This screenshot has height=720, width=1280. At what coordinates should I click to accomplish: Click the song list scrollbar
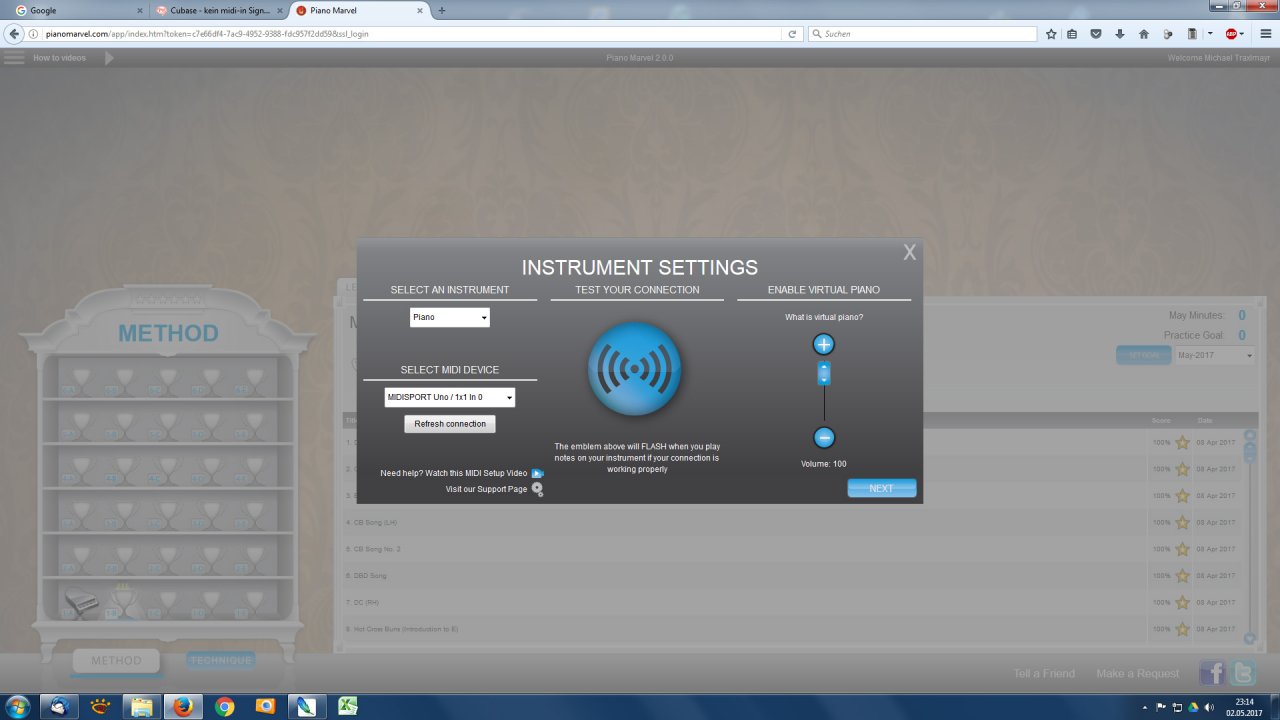tap(1249, 537)
